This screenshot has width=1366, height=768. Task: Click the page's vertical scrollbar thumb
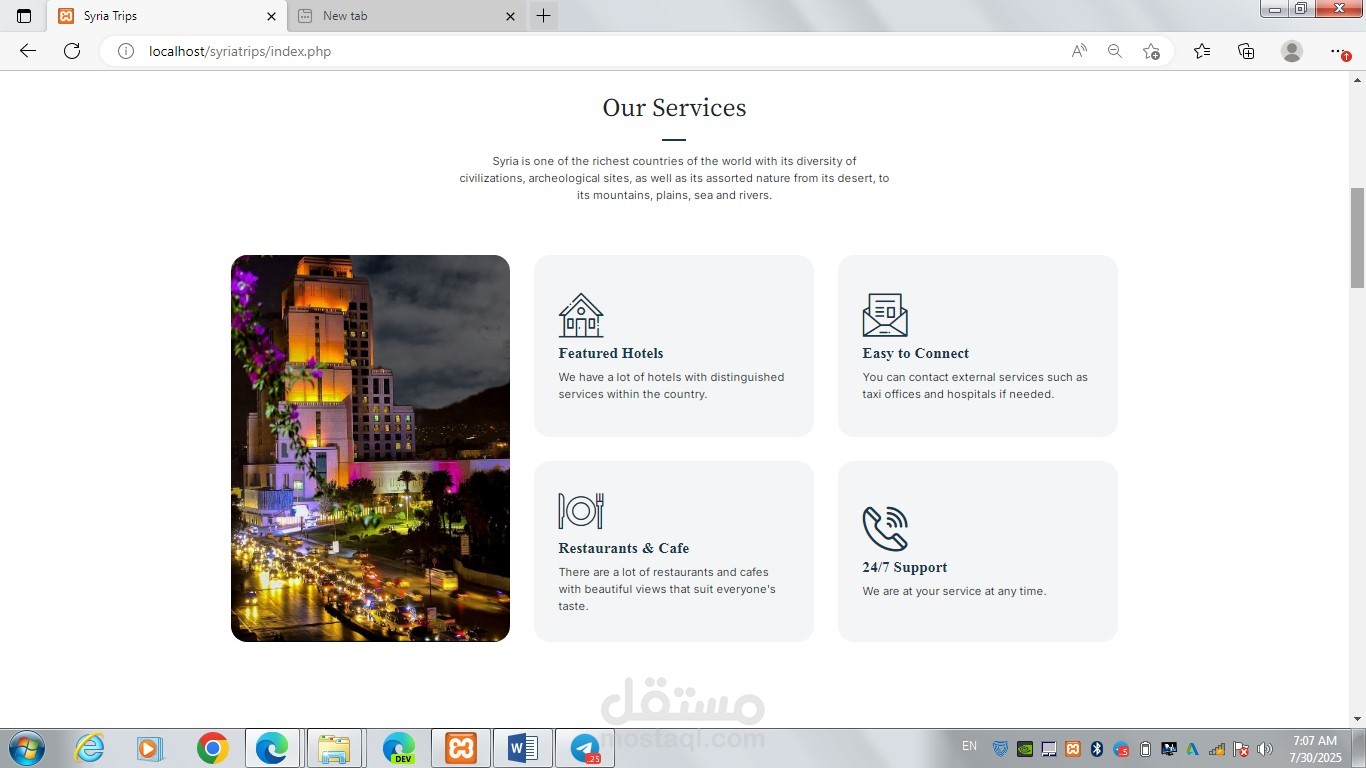click(1357, 237)
